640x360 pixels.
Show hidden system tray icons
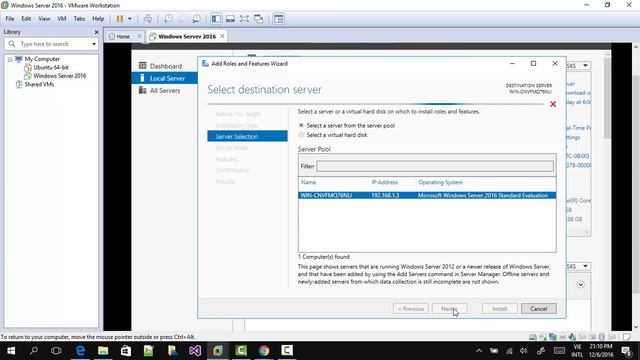pyautogui.click(x=479, y=351)
